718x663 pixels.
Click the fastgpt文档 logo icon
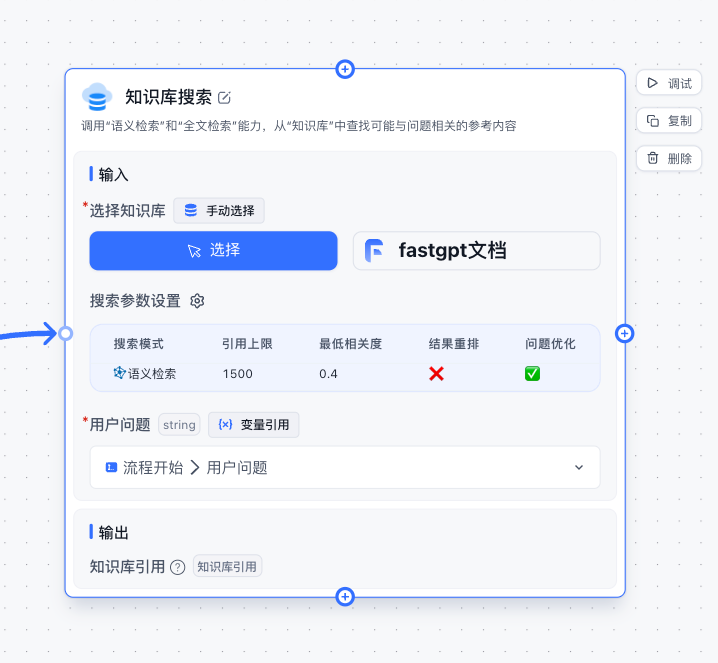pos(375,251)
